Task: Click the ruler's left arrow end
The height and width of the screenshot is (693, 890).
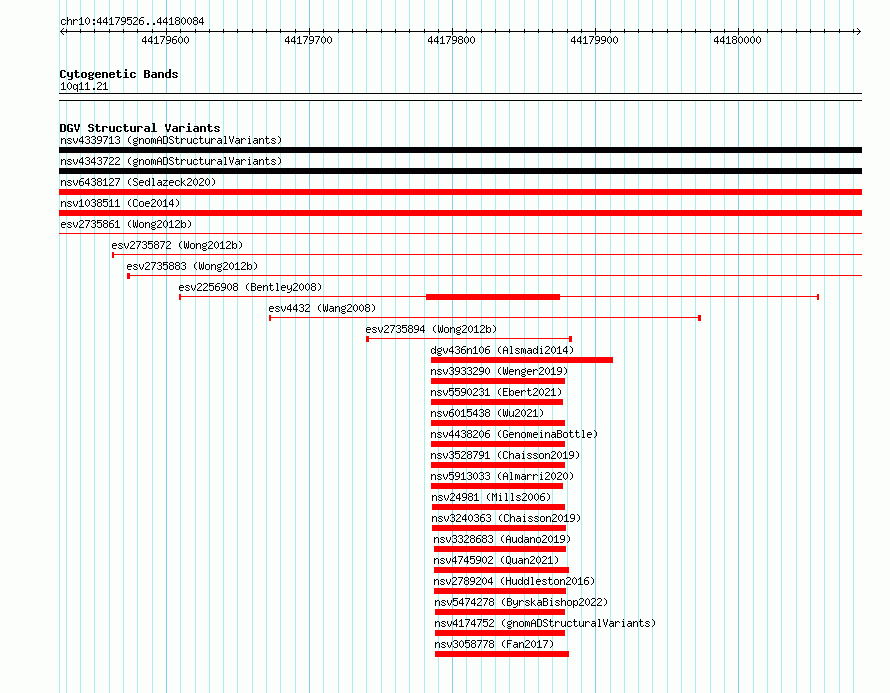Action: 63,31
